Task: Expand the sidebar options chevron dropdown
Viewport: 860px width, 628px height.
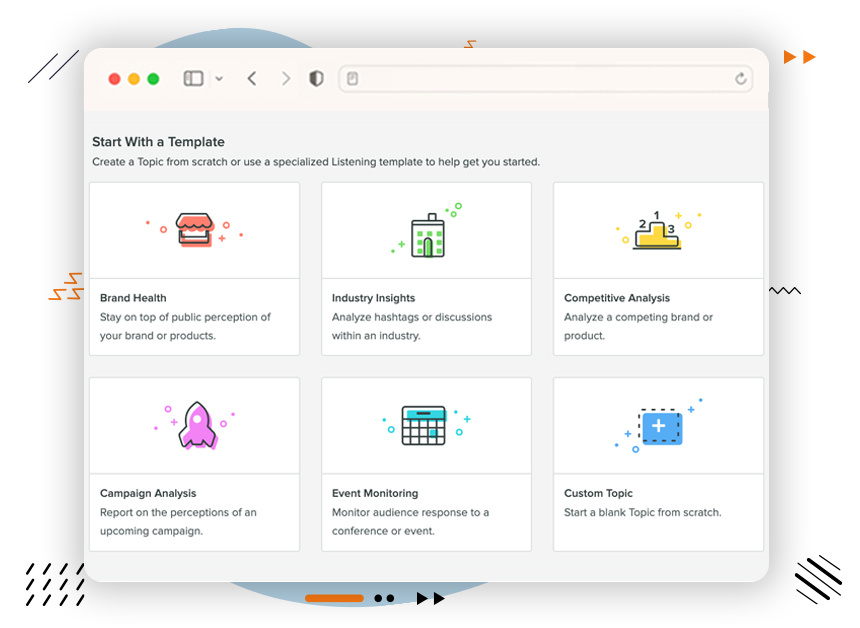Action: (x=219, y=79)
